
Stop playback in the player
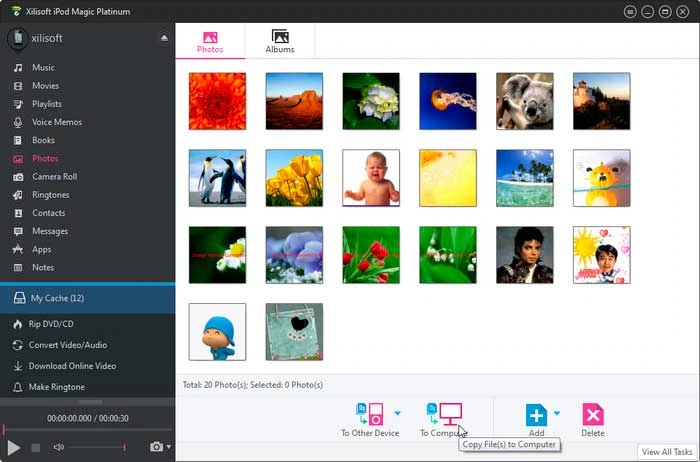pyautogui.click(x=36, y=447)
